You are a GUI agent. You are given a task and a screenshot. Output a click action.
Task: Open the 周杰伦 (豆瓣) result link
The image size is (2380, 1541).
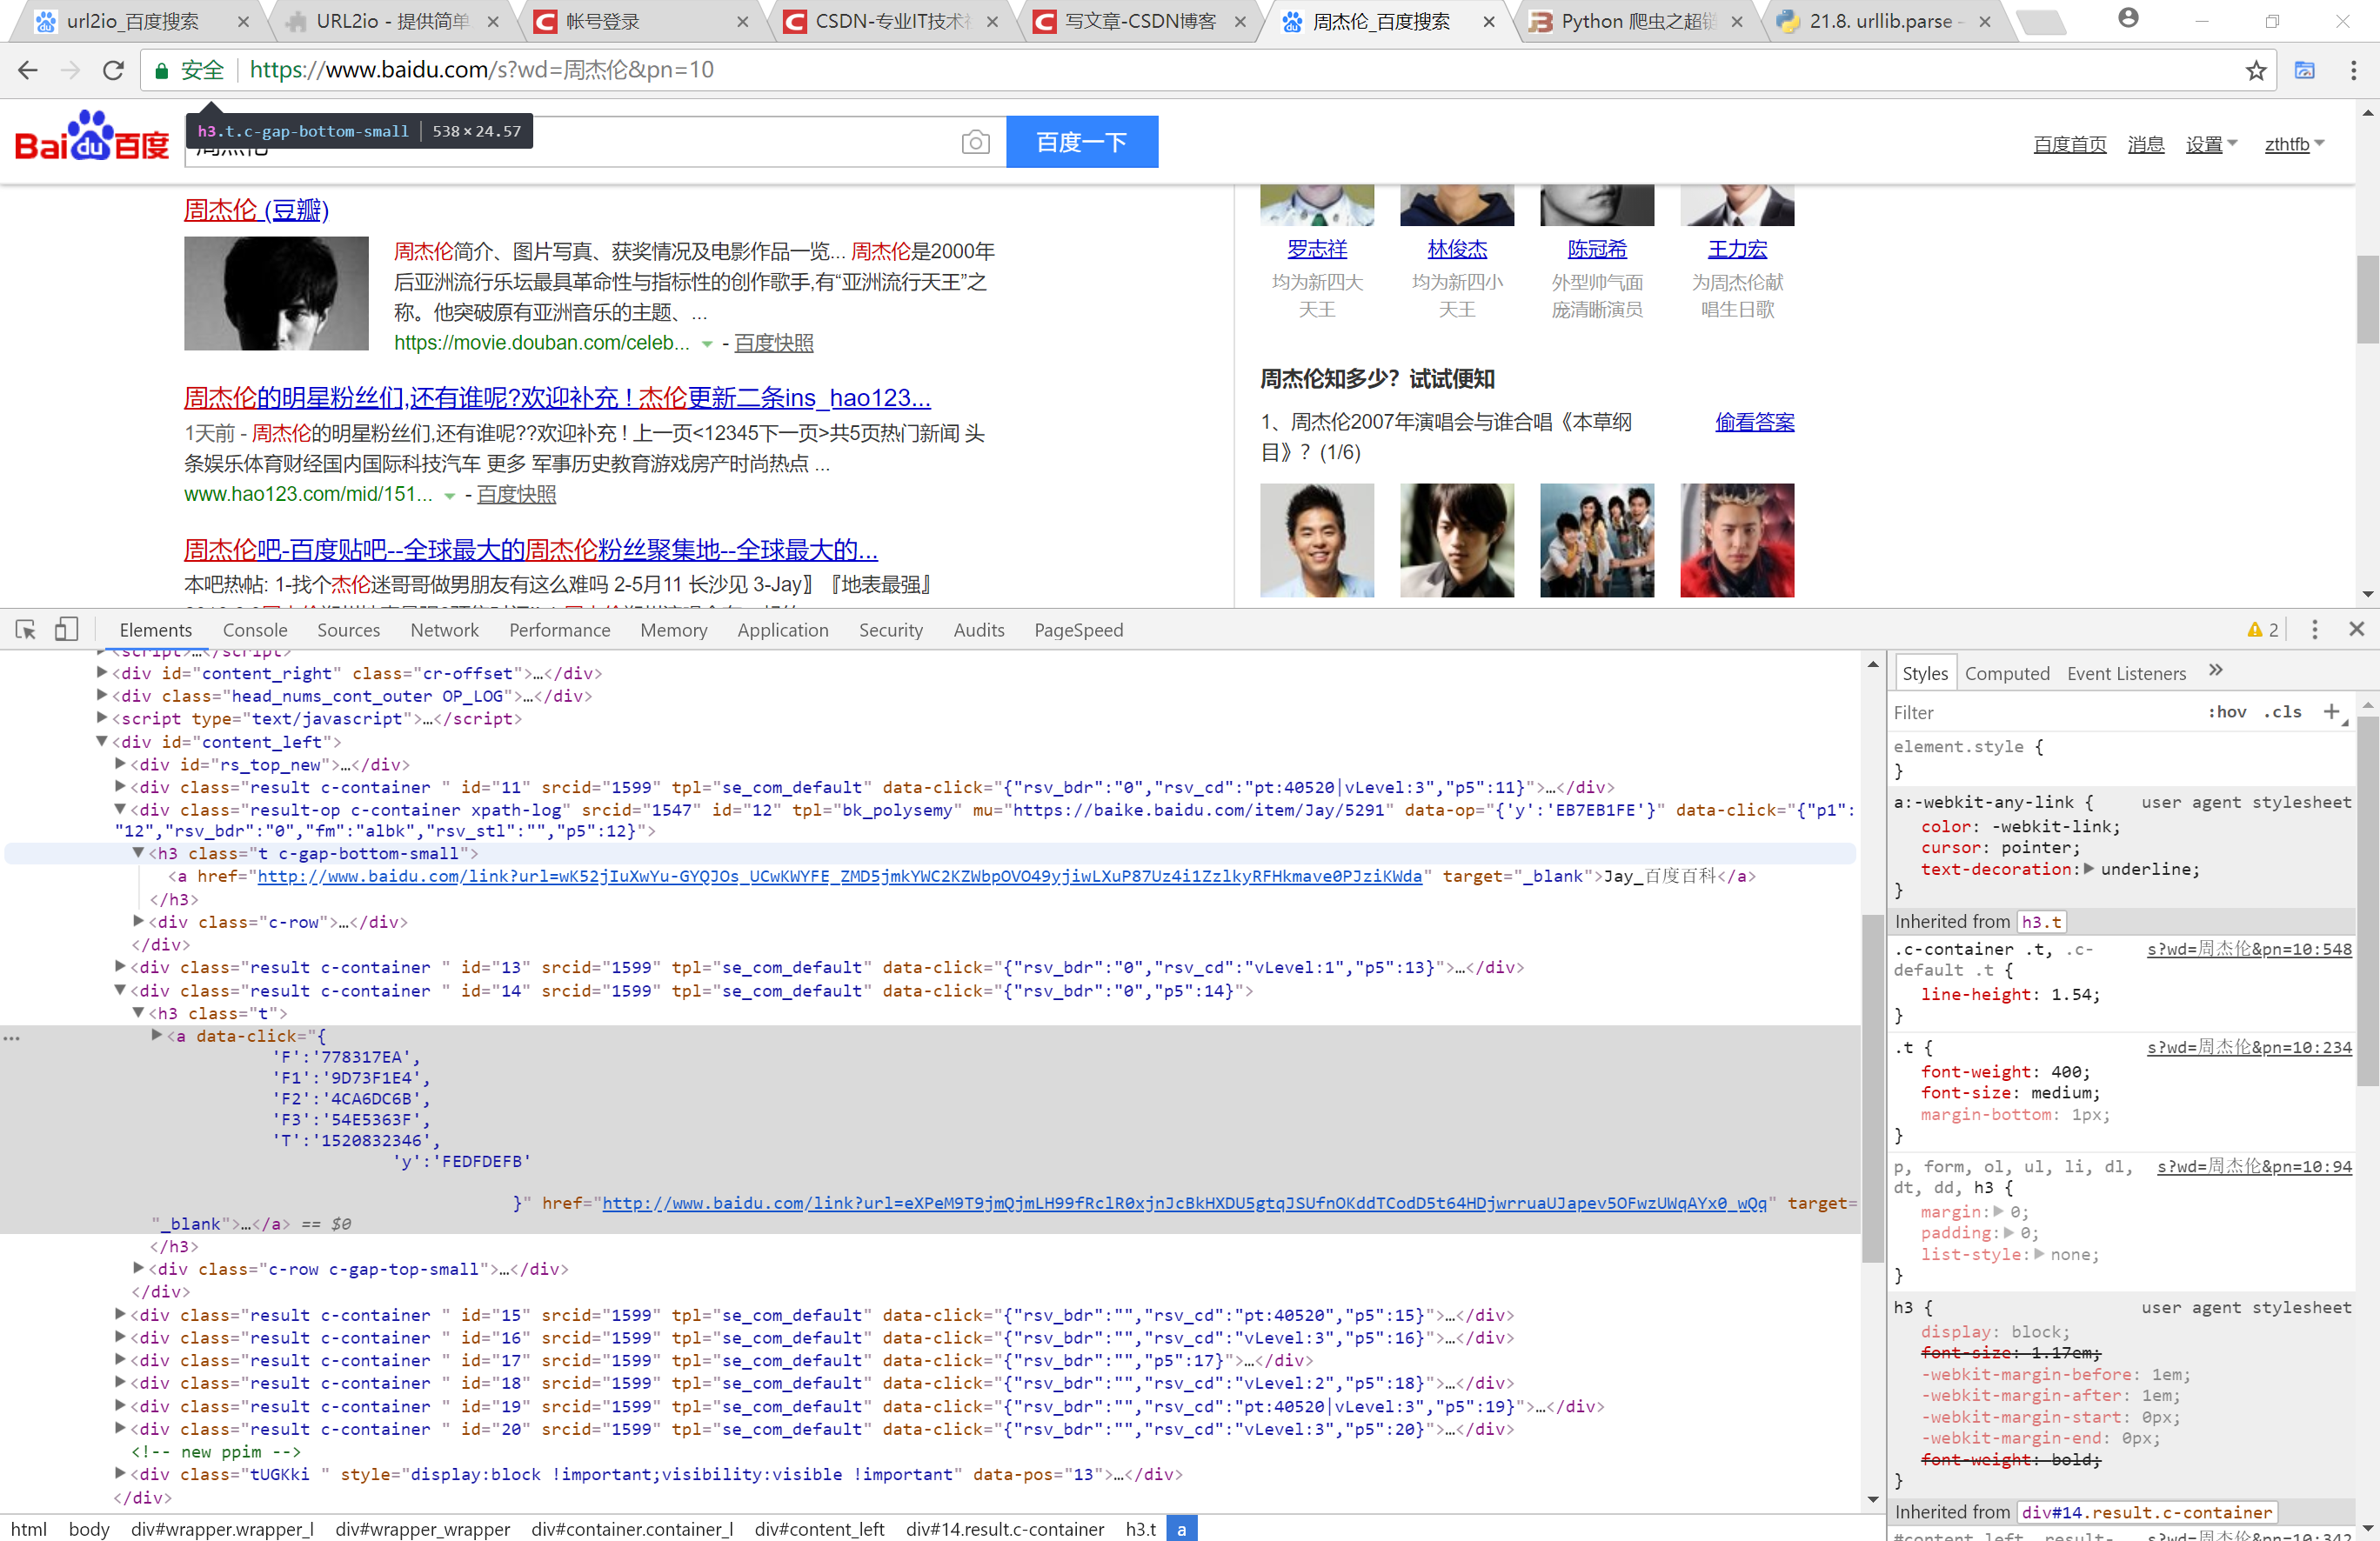[x=256, y=210]
